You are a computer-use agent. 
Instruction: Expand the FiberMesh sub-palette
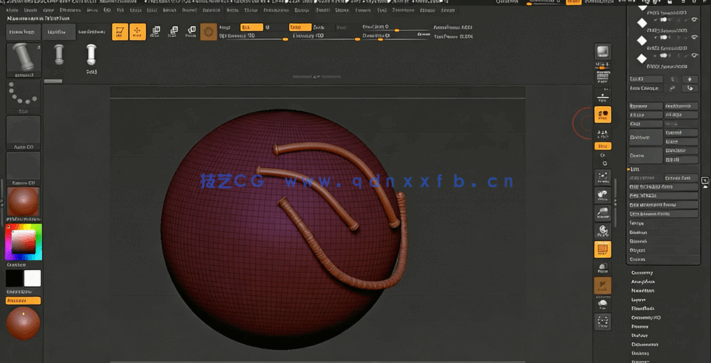(643, 308)
